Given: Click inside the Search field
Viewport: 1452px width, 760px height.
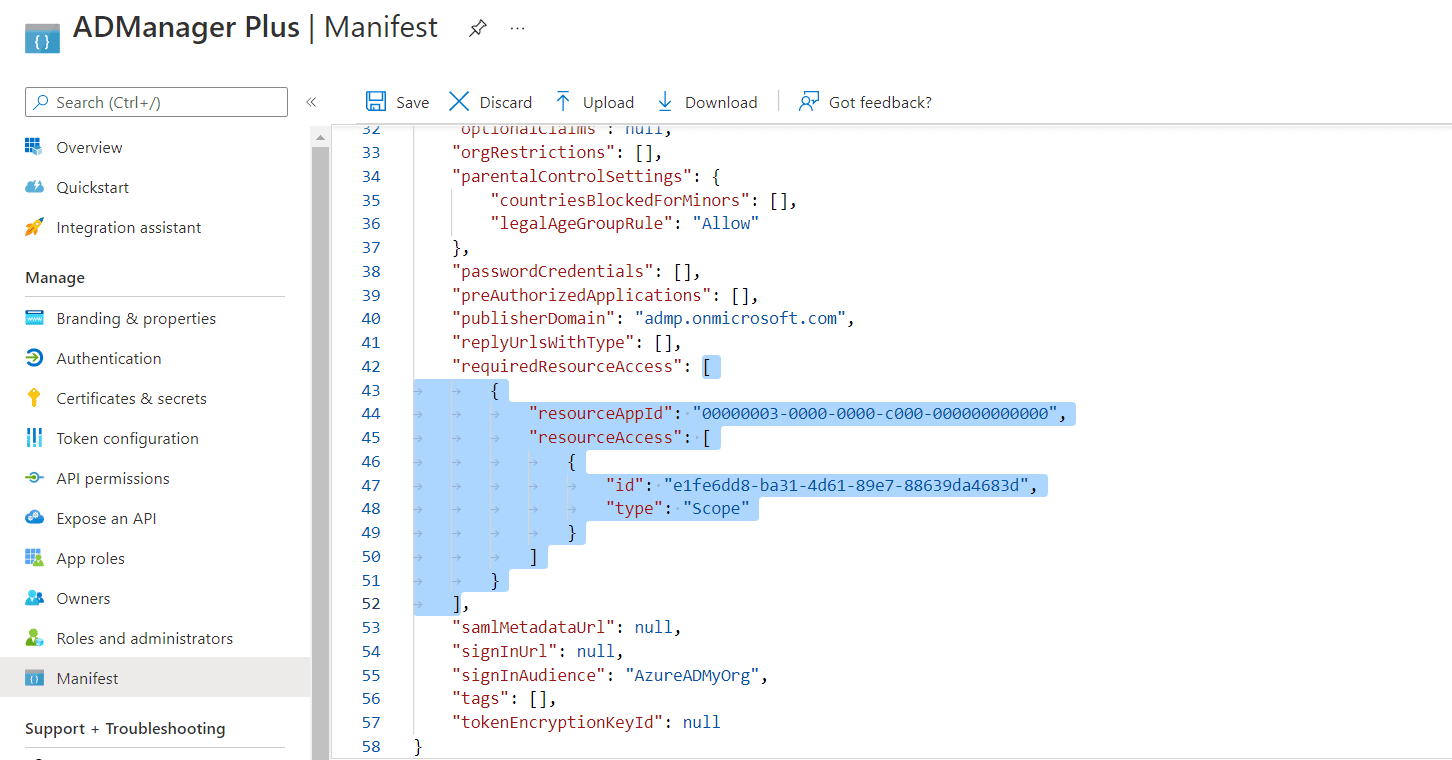Looking at the screenshot, I should click(x=155, y=101).
